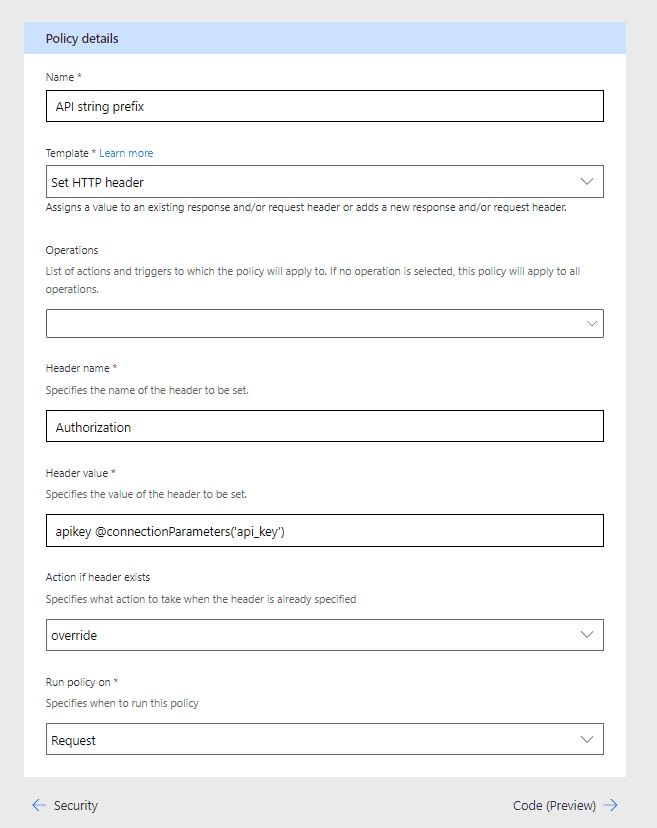
Task: Click the Template description text below dropdown
Action: pos(306,208)
